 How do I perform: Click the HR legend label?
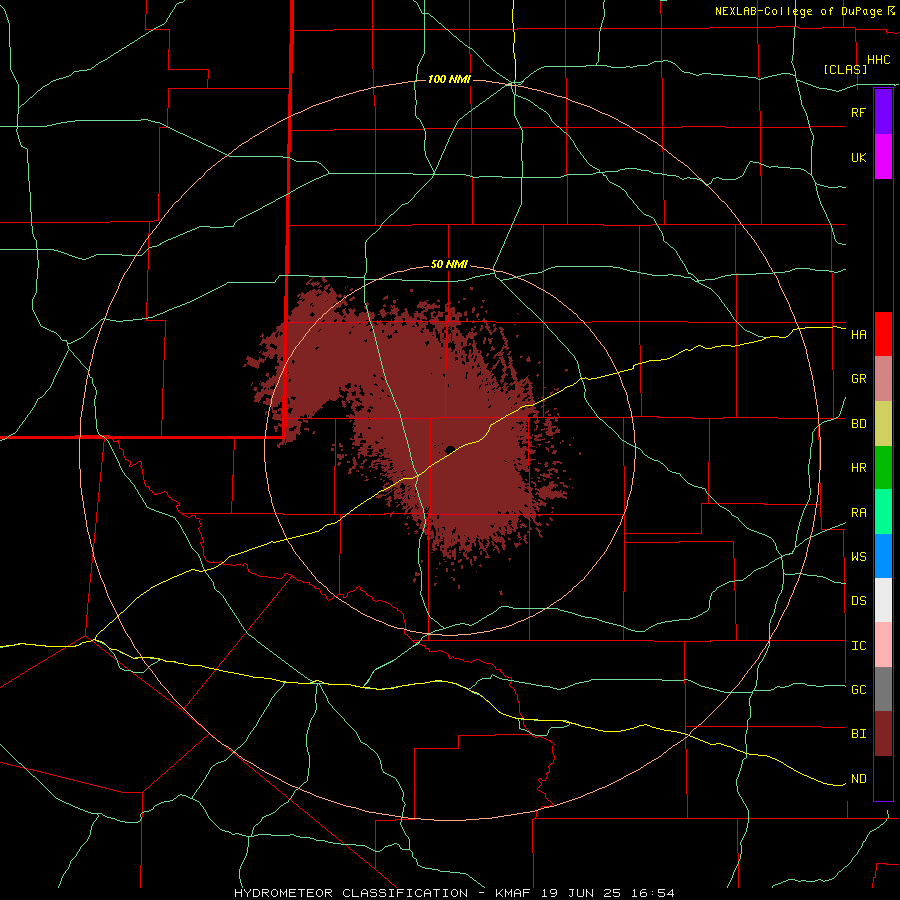858,468
